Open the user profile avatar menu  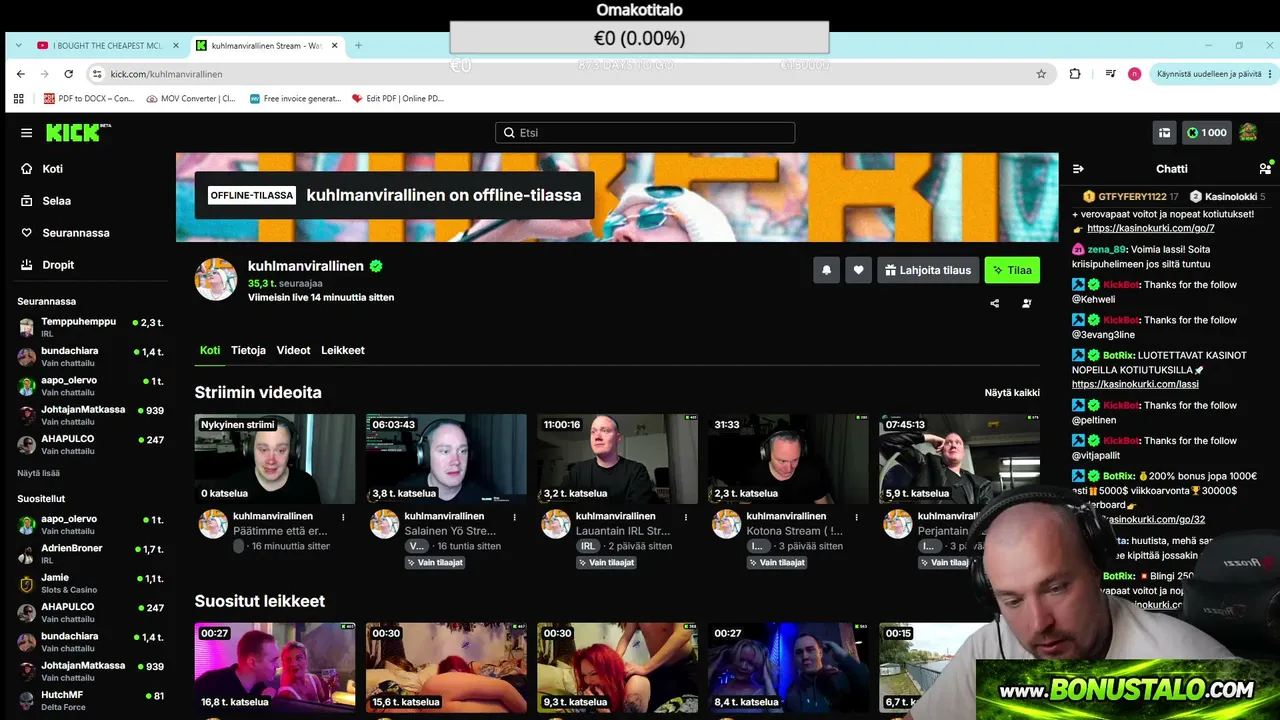coord(1248,133)
